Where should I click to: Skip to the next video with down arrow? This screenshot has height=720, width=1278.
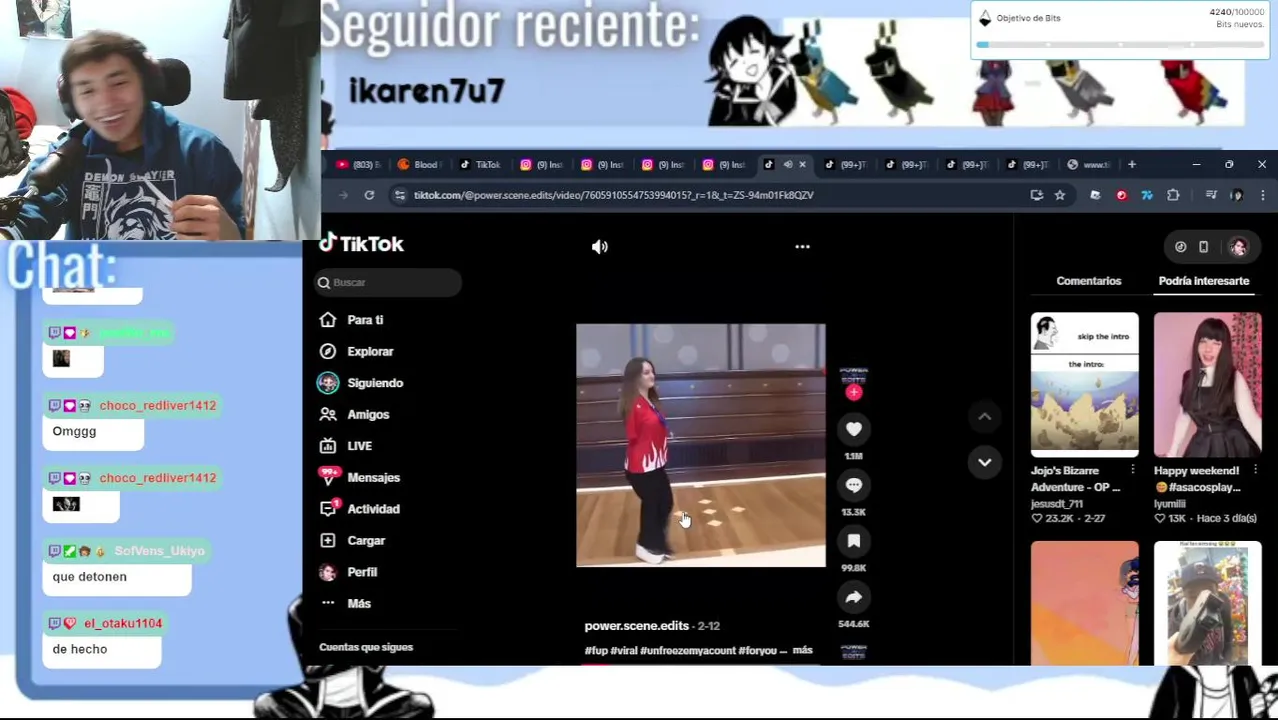tap(984, 462)
